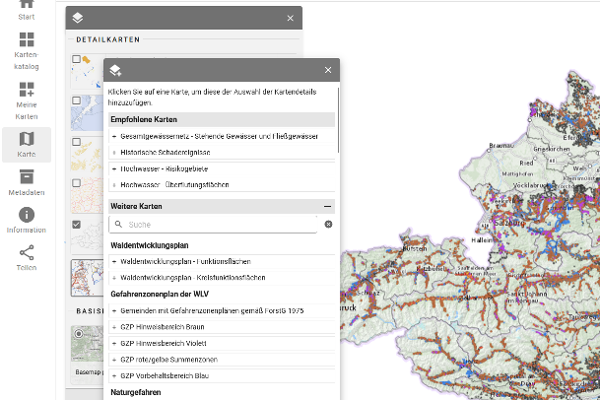This screenshot has width=600, height=400.
Task: Open the Metadaten sidebar item
Action: pos(26,183)
